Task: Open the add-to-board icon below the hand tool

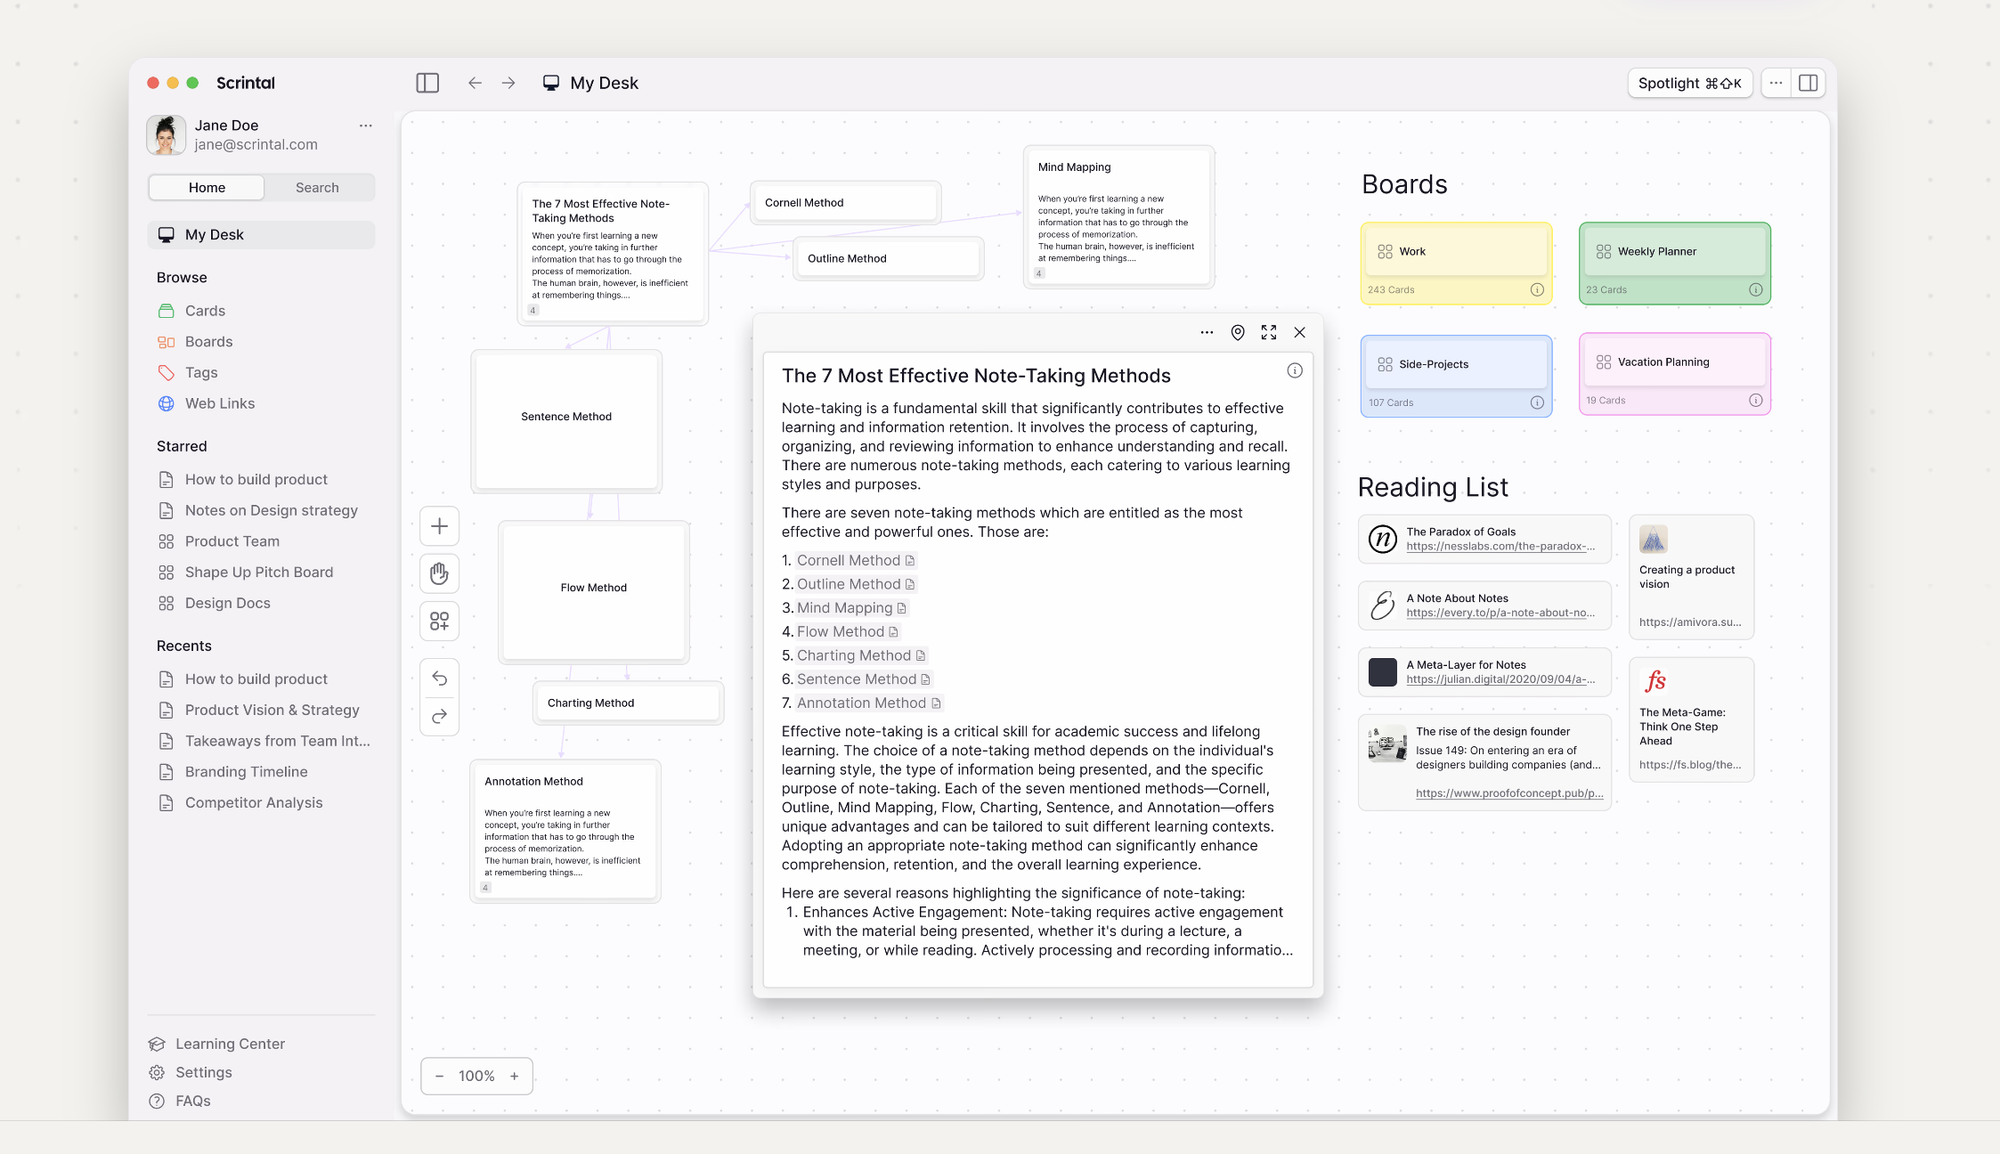Action: click(439, 621)
